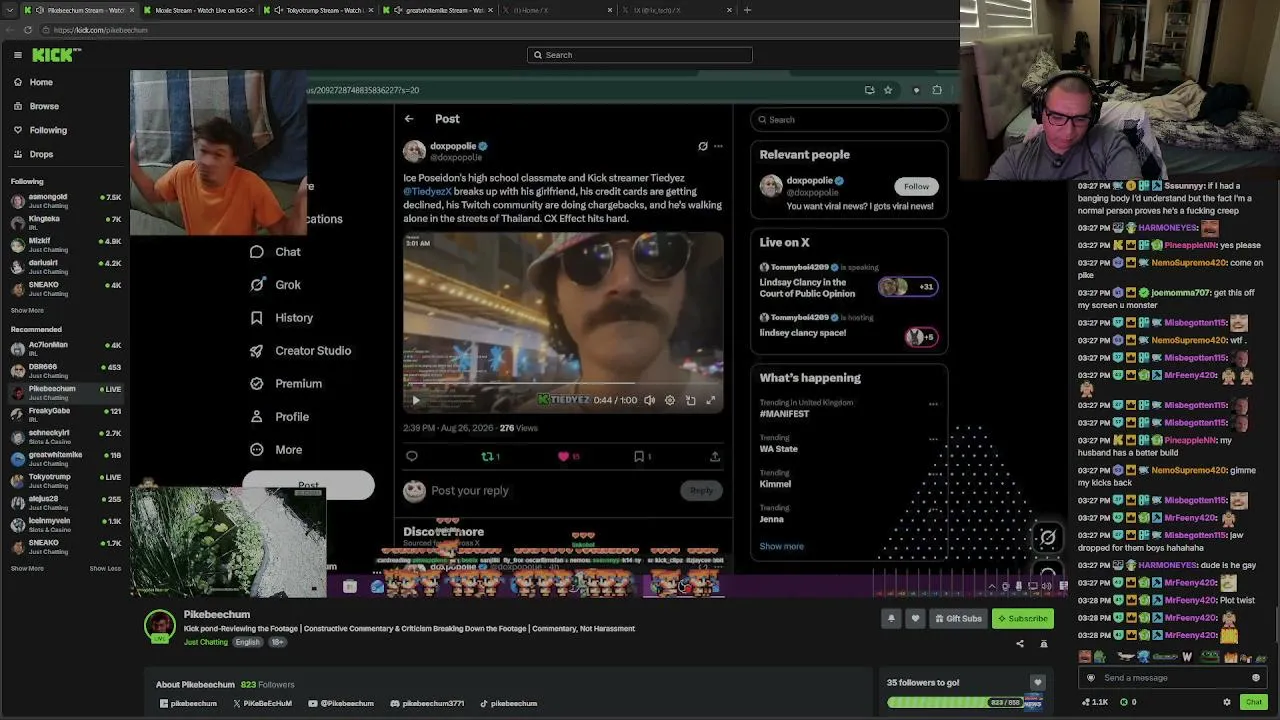Click the Kick search field

click(x=640, y=55)
